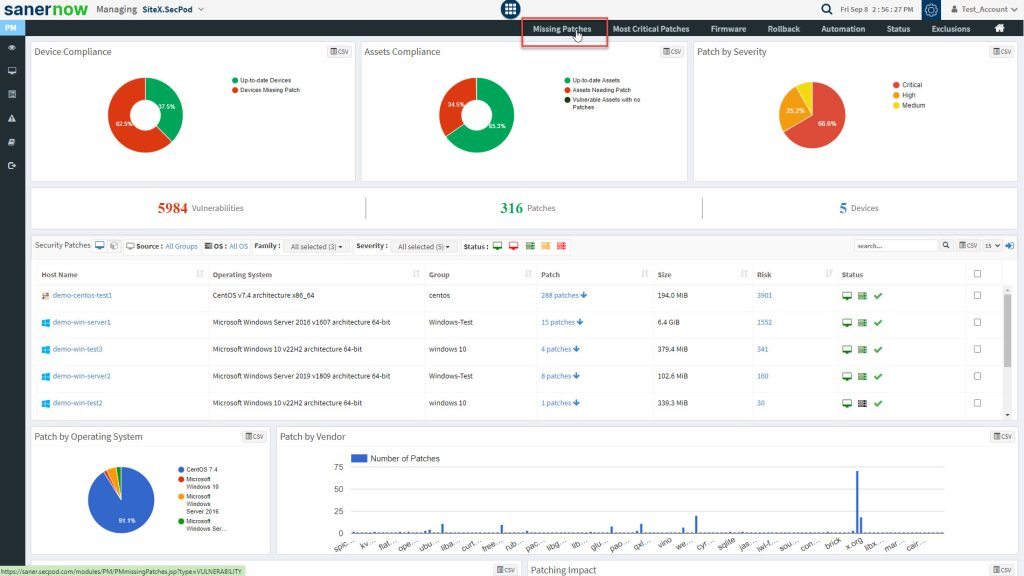Select the checkbox for demo-win-server2 row
The image size is (1024, 576).
coord(977,376)
